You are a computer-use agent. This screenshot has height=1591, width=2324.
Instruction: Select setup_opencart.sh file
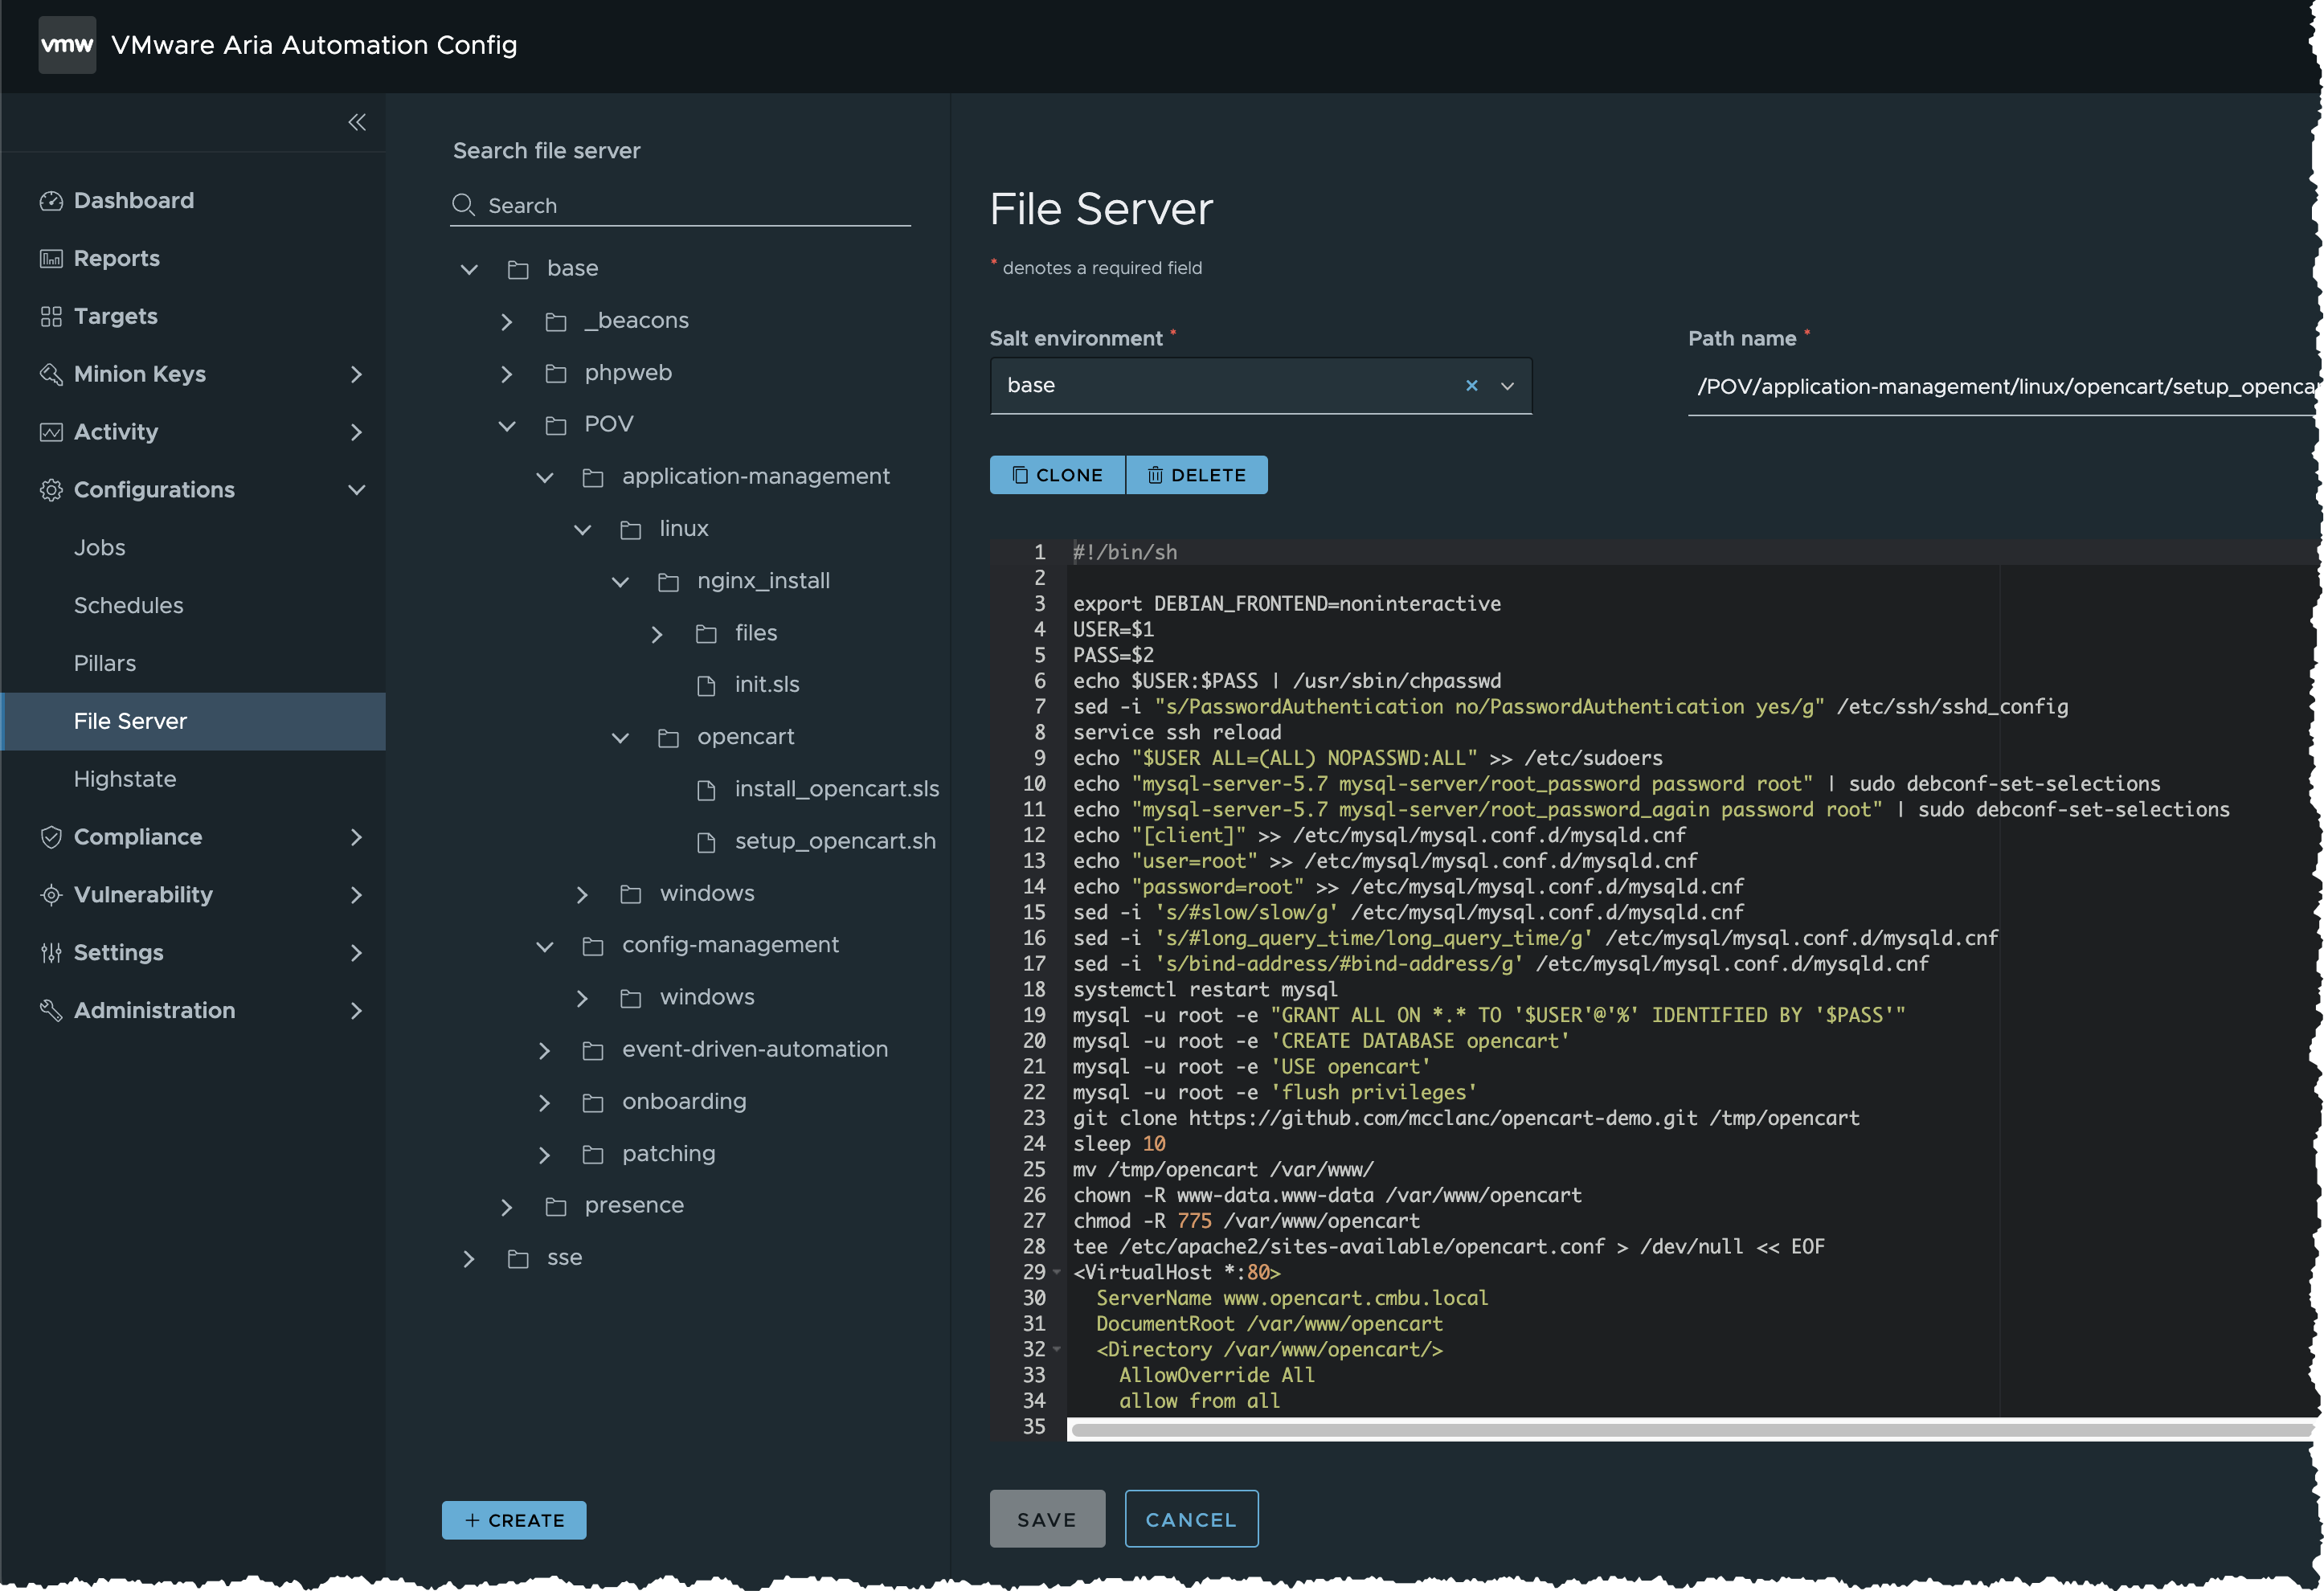[x=835, y=841]
